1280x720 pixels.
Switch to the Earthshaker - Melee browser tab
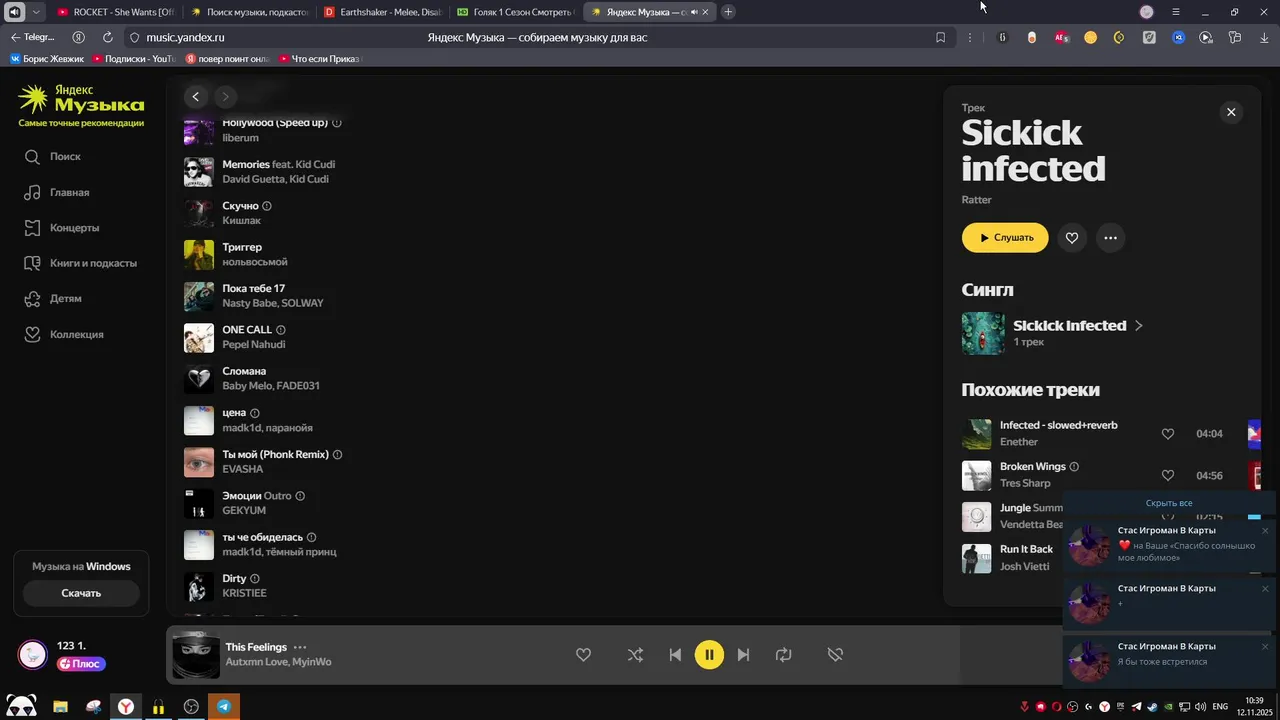coord(382,12)
